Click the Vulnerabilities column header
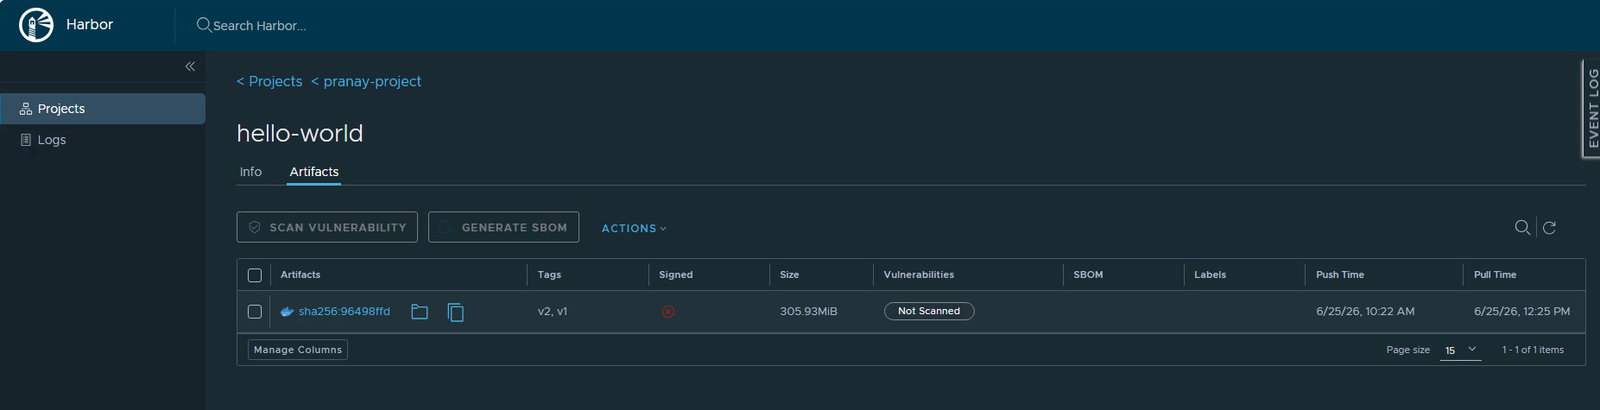1600x410 pixels. click(x=919, y=275)
